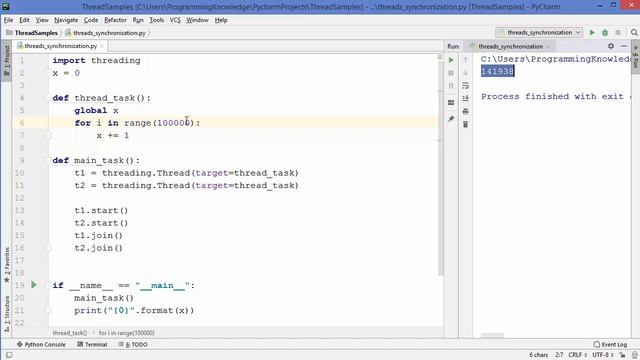Open the Event Log

[610, 344]
